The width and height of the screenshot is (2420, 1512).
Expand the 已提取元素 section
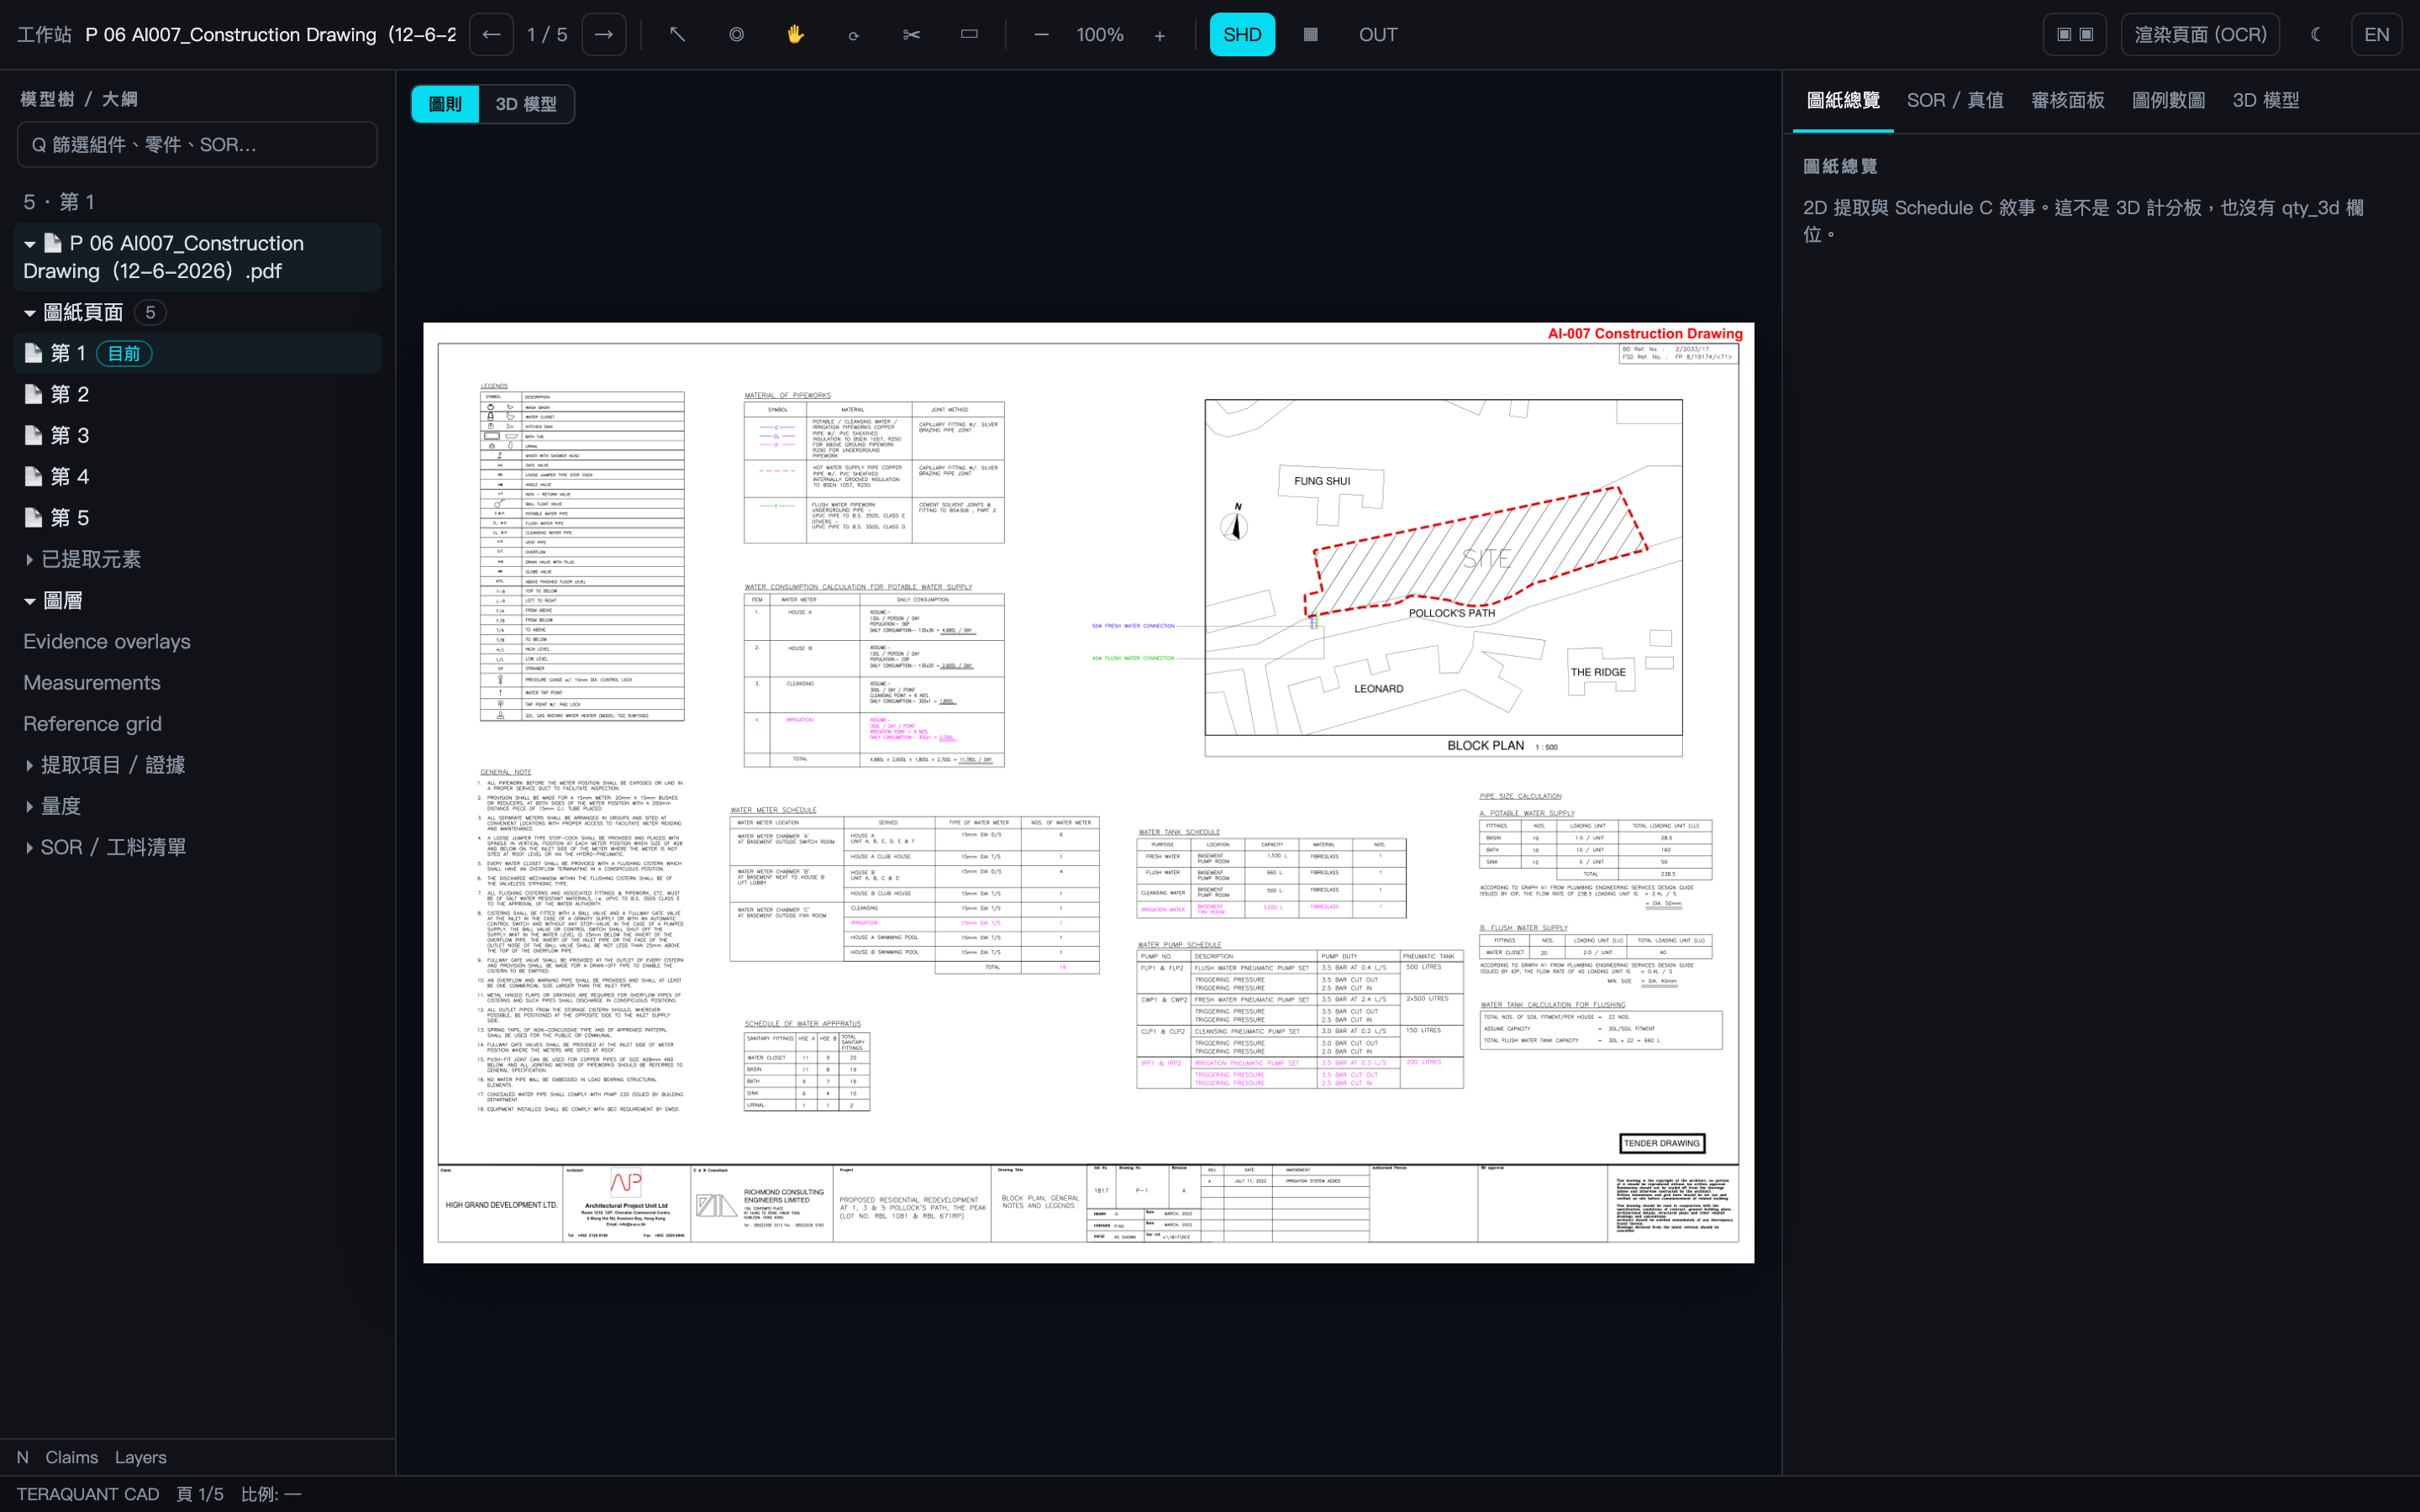coord(30,560)
